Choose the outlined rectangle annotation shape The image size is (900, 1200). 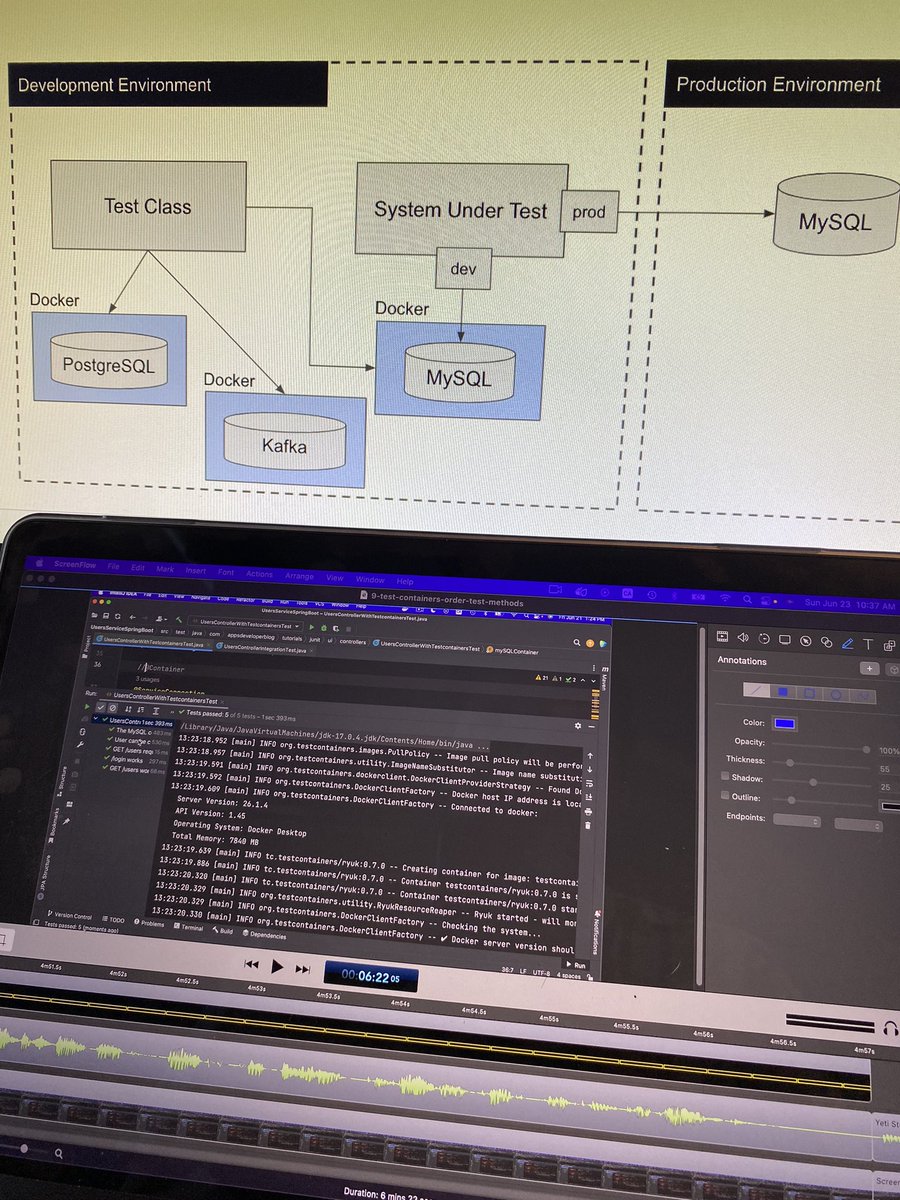click(809, 693)
